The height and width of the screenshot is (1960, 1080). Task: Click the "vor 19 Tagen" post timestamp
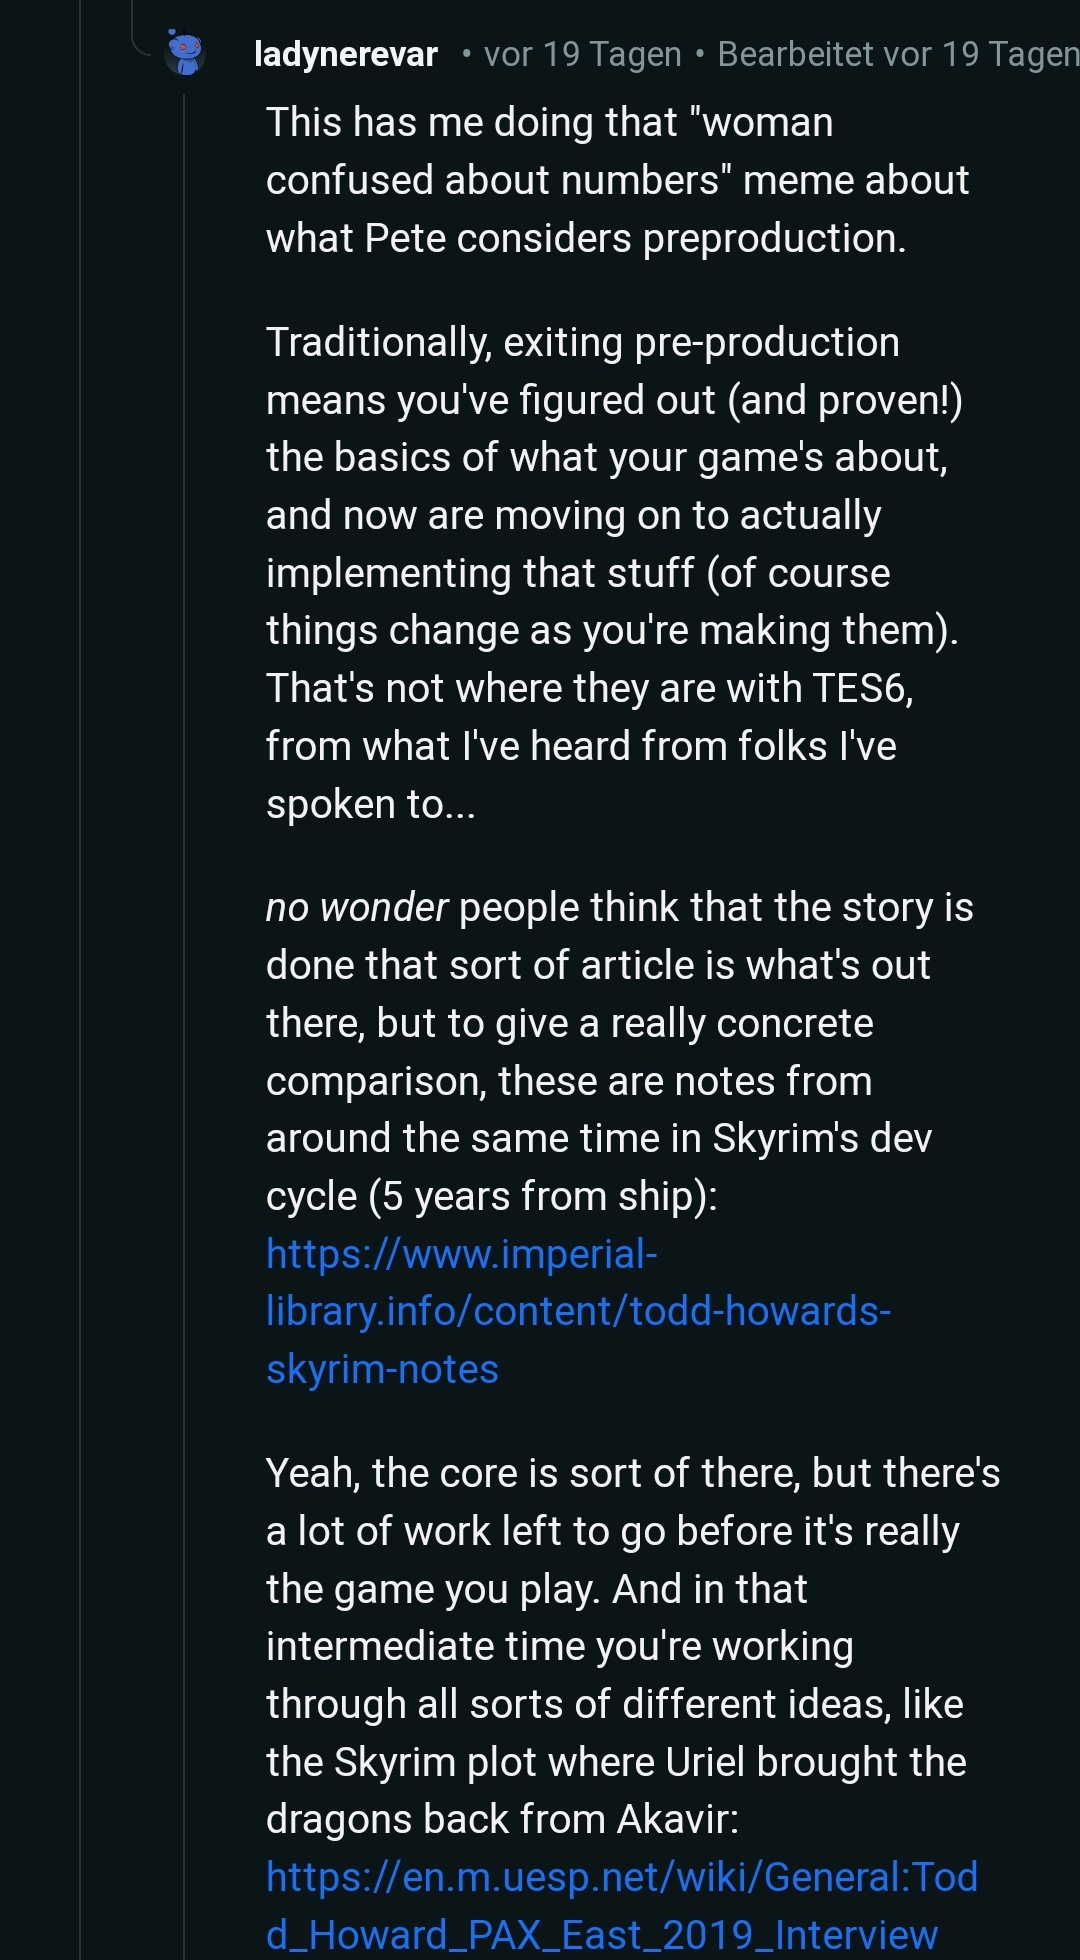582,54
